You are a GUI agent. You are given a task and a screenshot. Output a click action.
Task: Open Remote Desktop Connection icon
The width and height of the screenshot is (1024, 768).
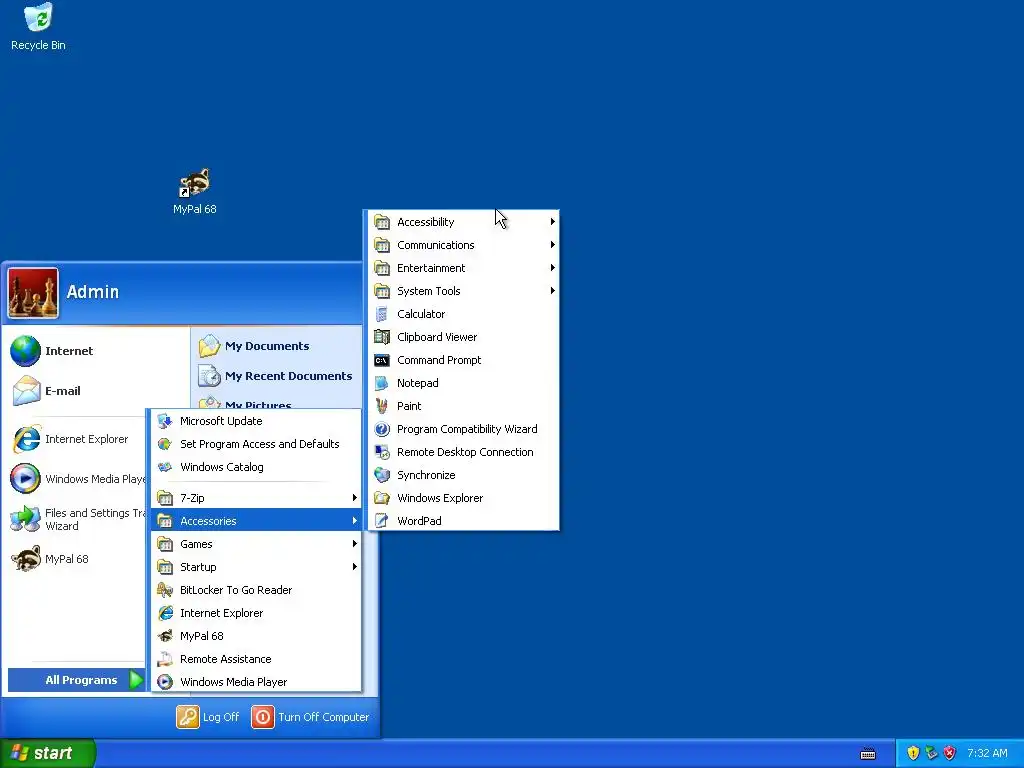pos(382,452)
